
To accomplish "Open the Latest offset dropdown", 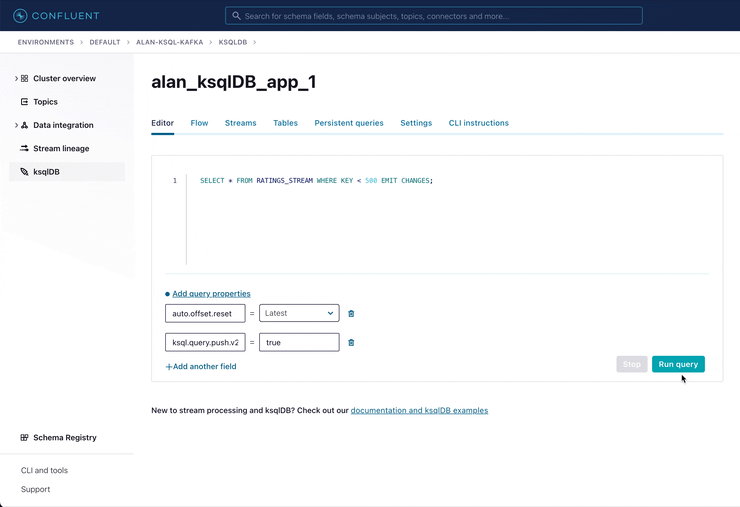I will (299, 313).
